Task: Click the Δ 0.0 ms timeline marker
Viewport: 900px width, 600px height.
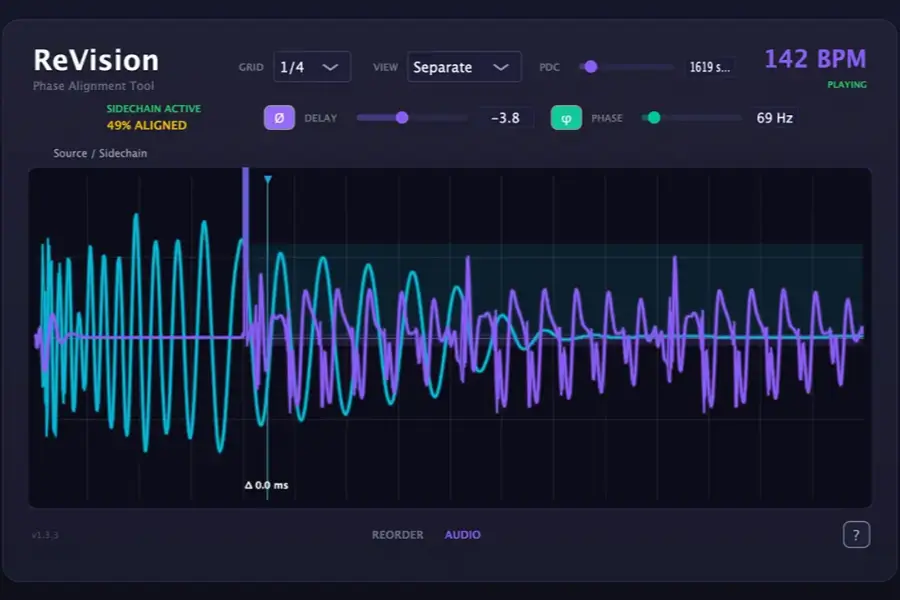Action: tap(268, 483)
